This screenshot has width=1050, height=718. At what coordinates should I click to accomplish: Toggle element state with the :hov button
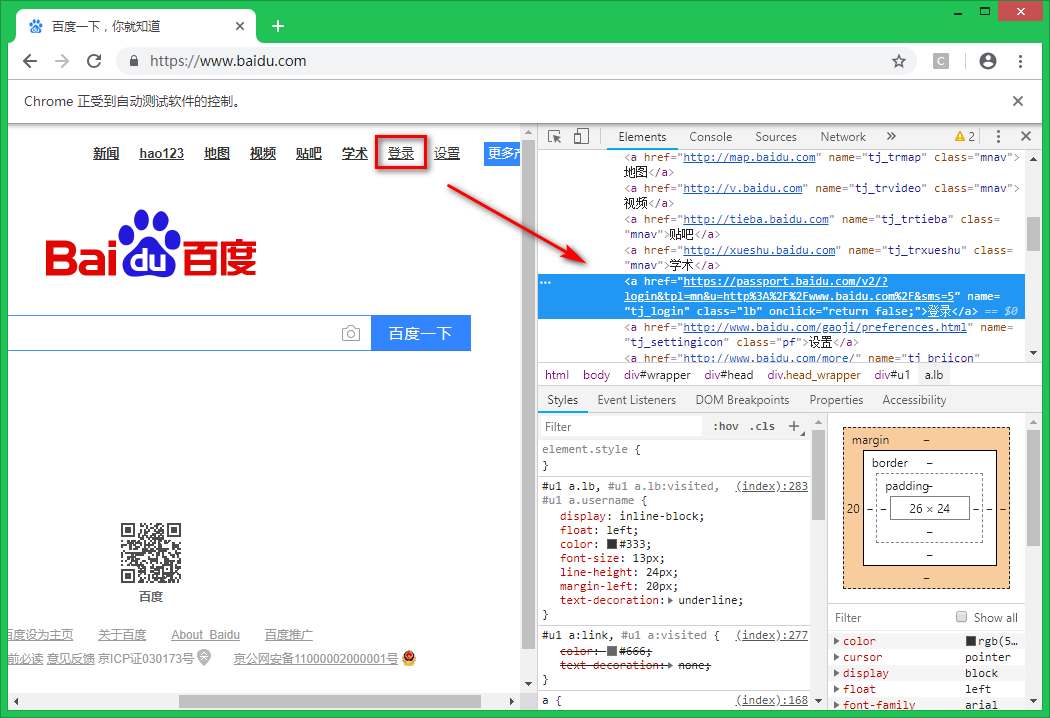click(725, 425)
